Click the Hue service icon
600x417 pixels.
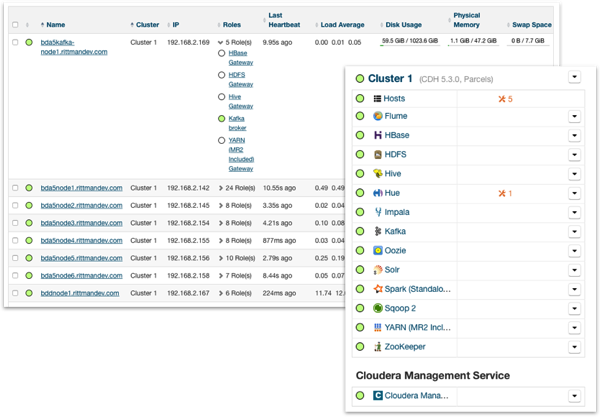click(x=378, y=193)
